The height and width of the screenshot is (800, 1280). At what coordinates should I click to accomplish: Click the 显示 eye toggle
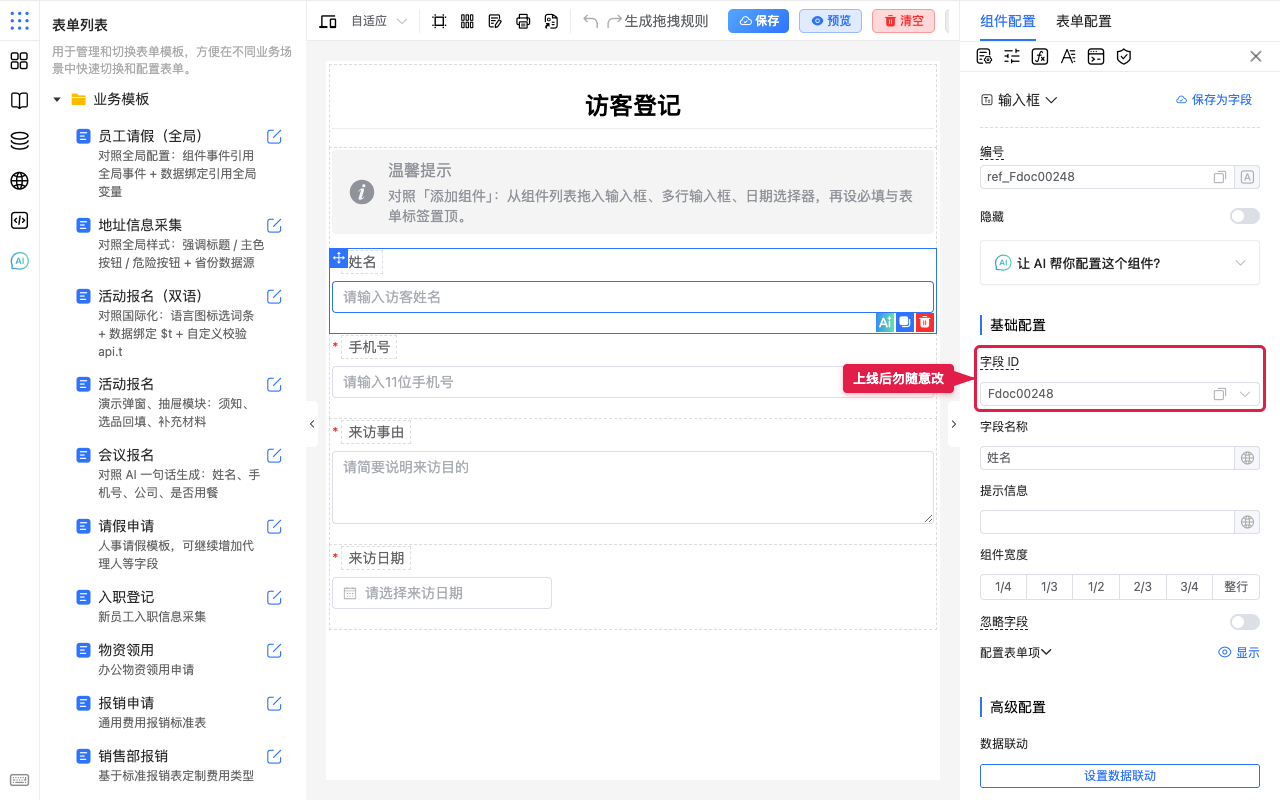pyautogui.click(x=1238, y=652)
